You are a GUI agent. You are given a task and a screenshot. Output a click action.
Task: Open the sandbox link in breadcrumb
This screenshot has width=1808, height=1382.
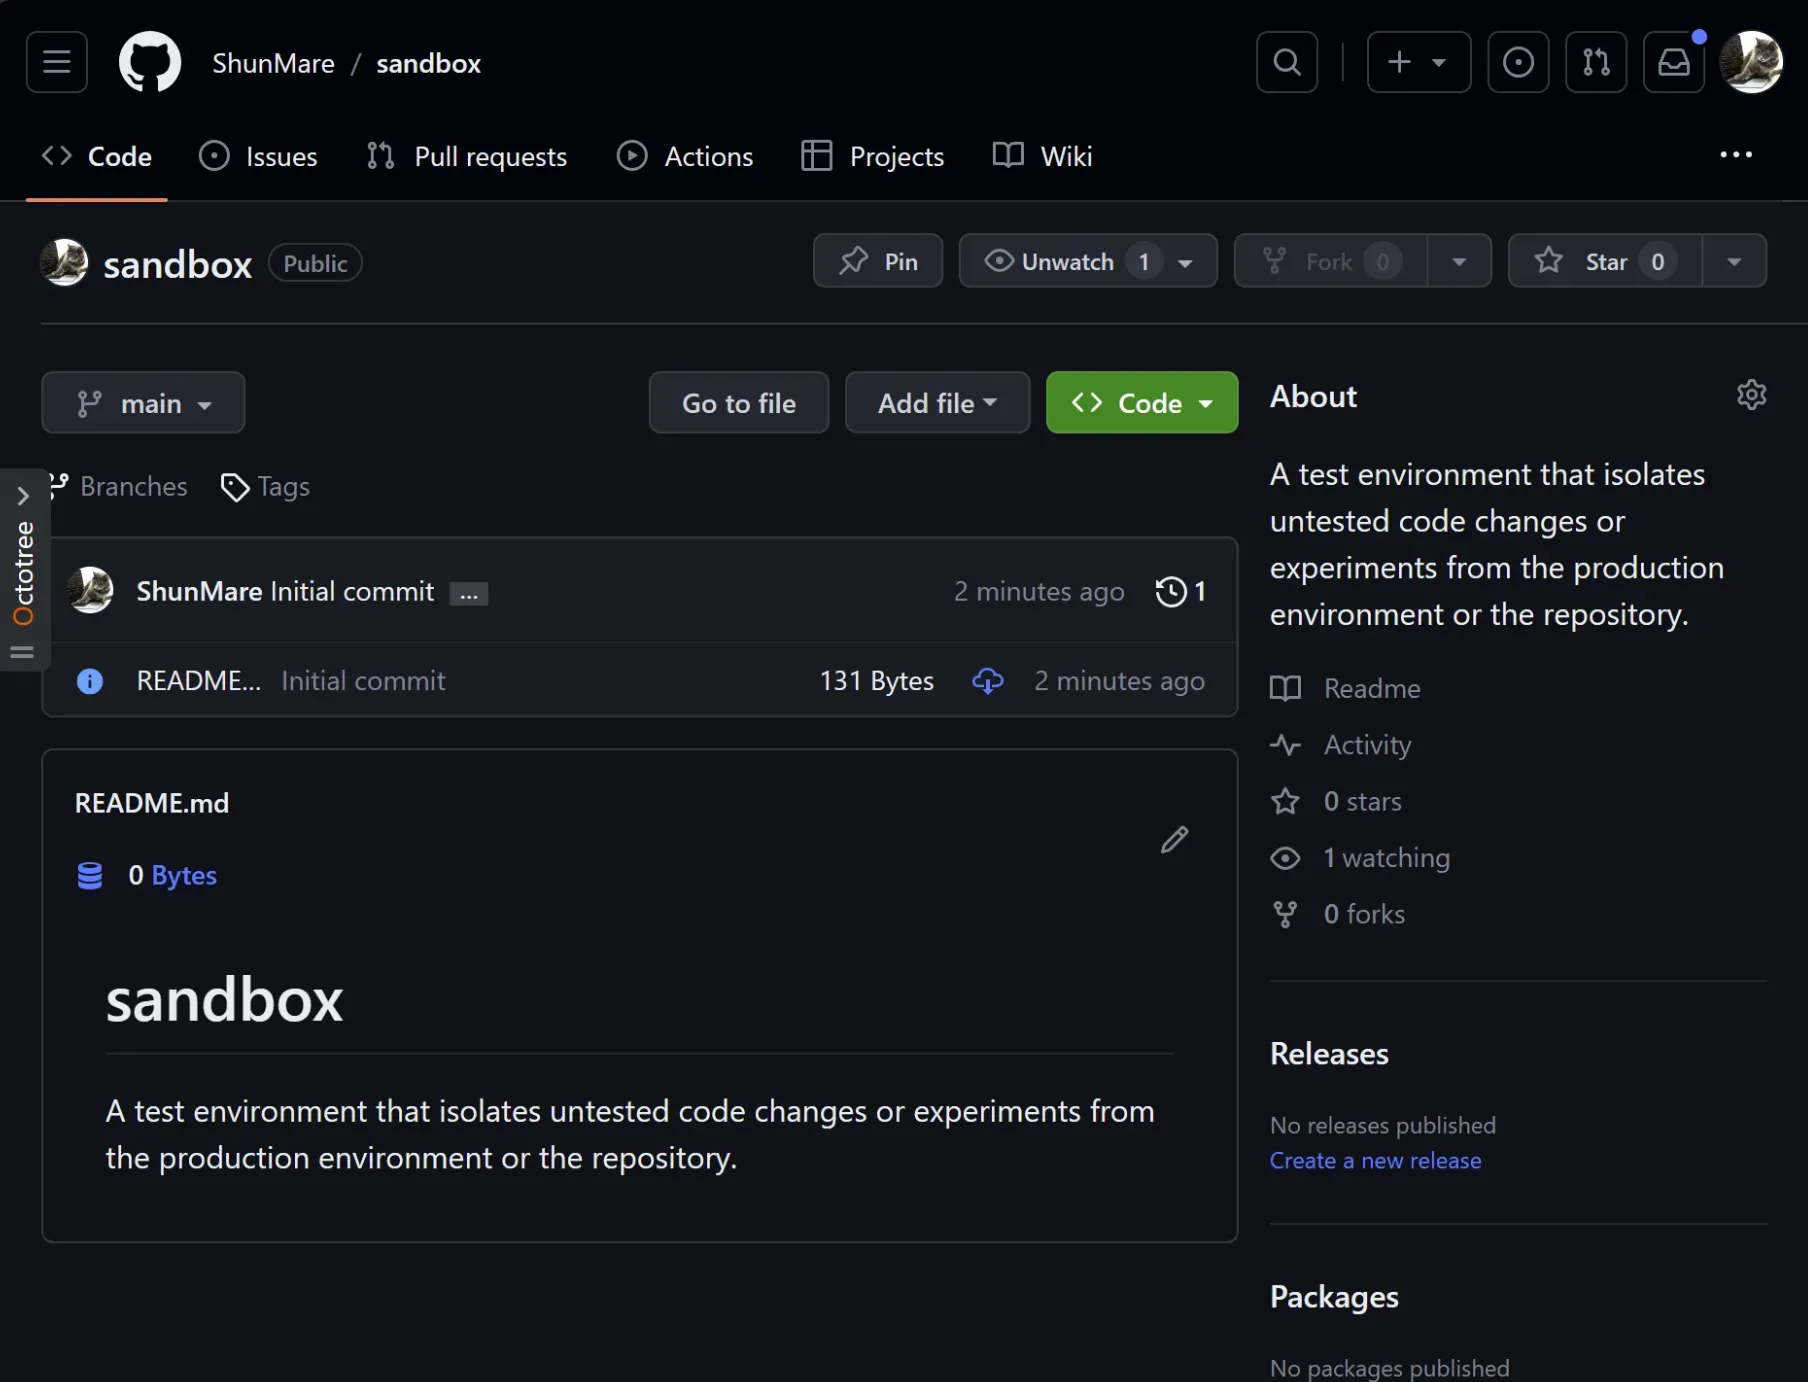click(x=428, y=63)
